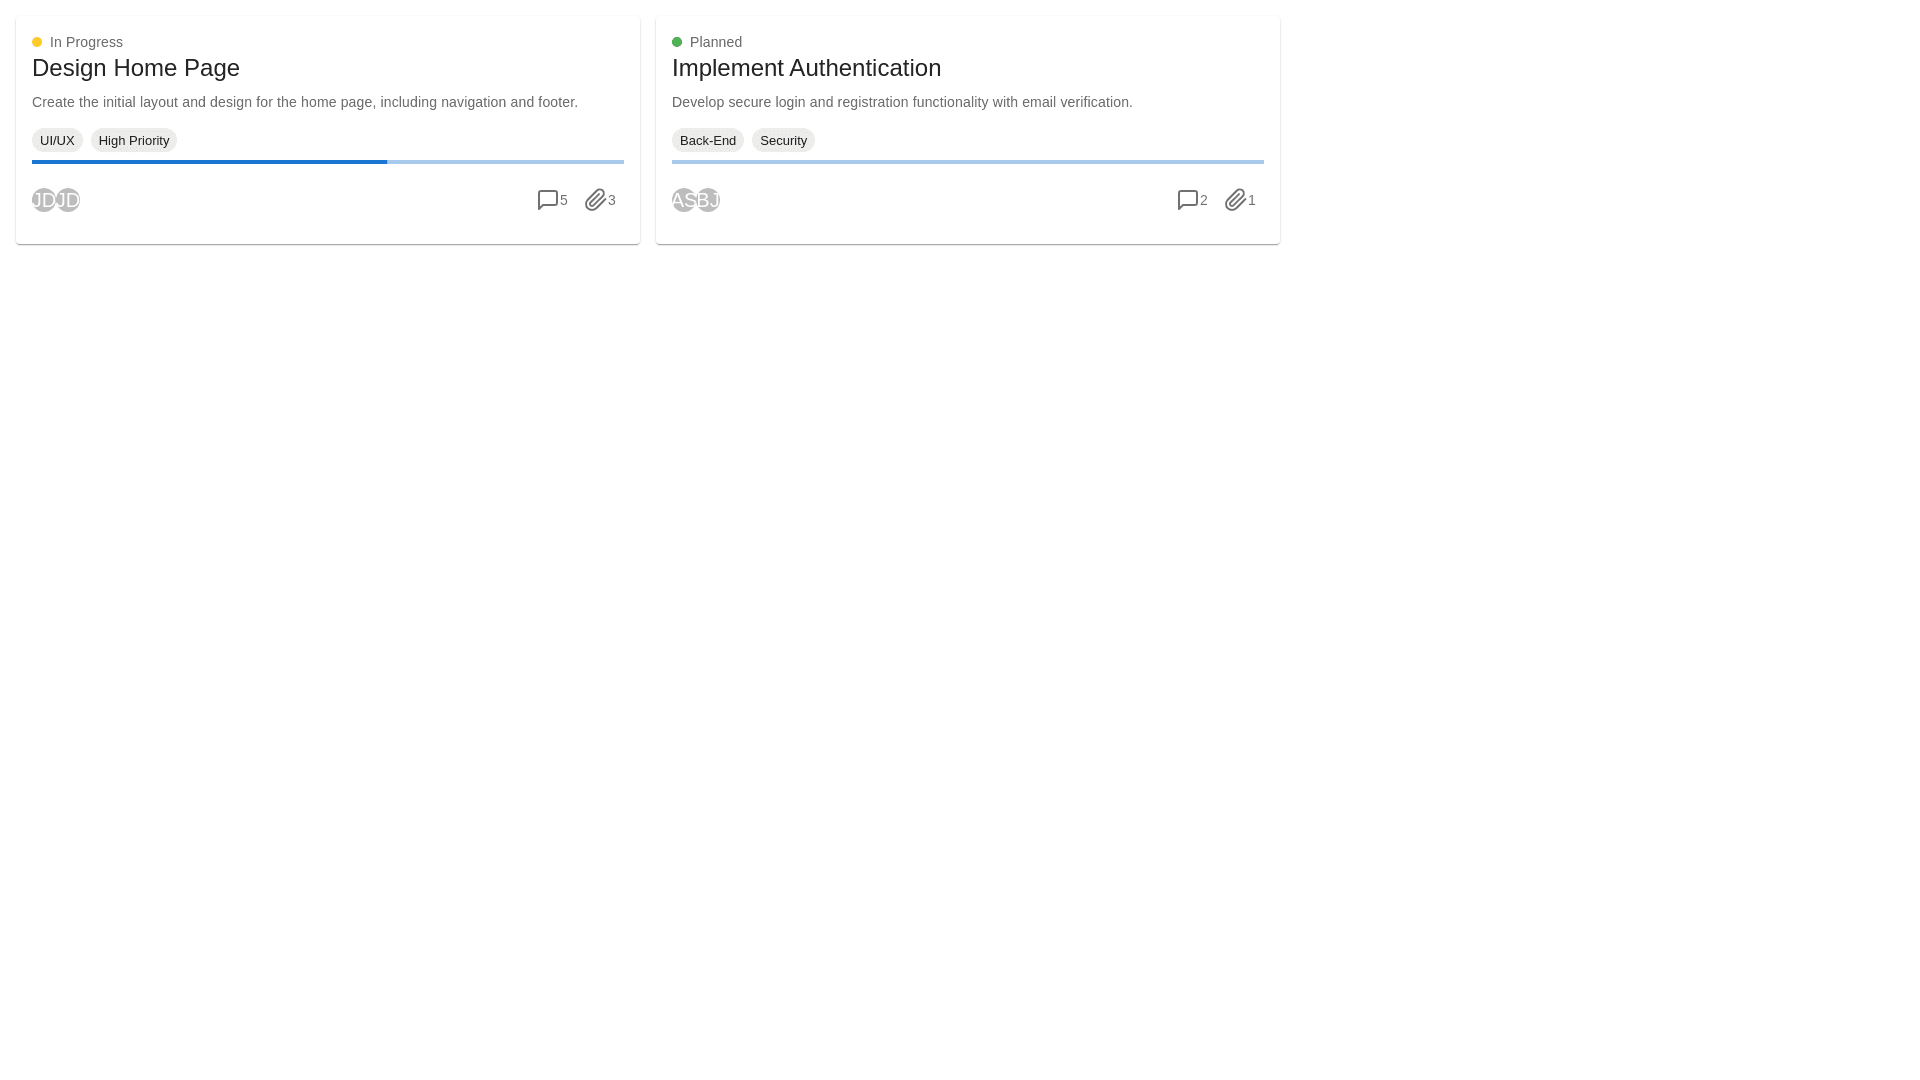Screen dimensions: 1920x1080
Task: Click second JD avatar on Design card
Action: coord(70,200)
